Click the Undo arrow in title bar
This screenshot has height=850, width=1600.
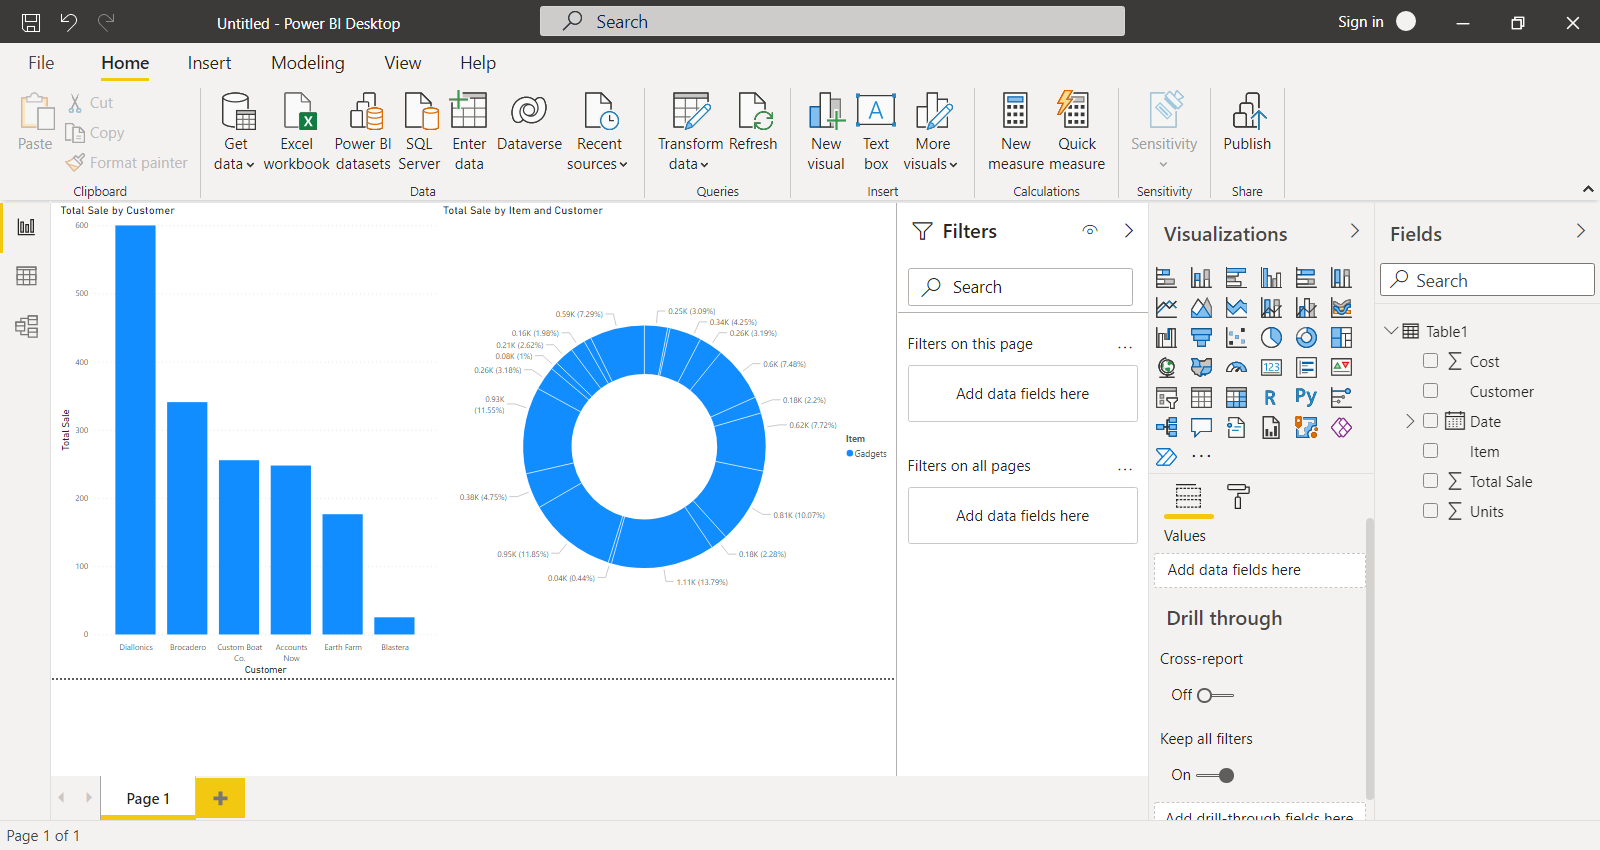tap(68, 22)
